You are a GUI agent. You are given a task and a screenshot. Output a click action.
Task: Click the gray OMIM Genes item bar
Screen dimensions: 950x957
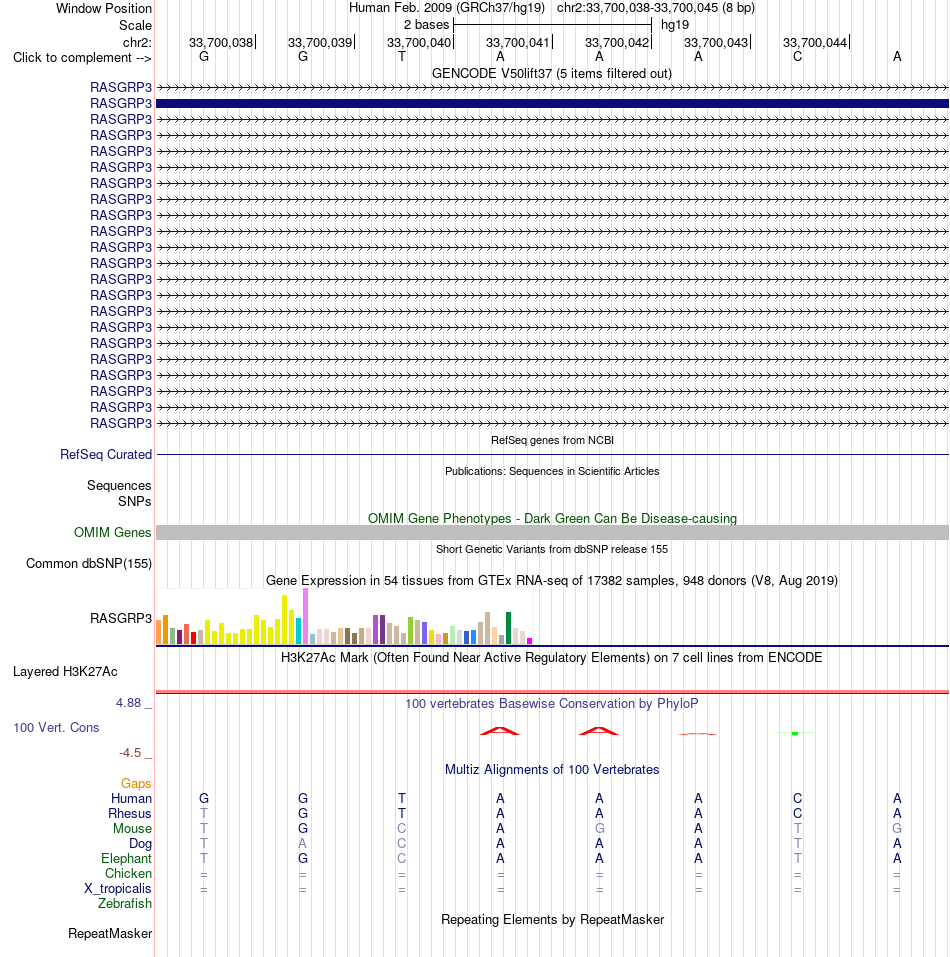tap(552, 532)
